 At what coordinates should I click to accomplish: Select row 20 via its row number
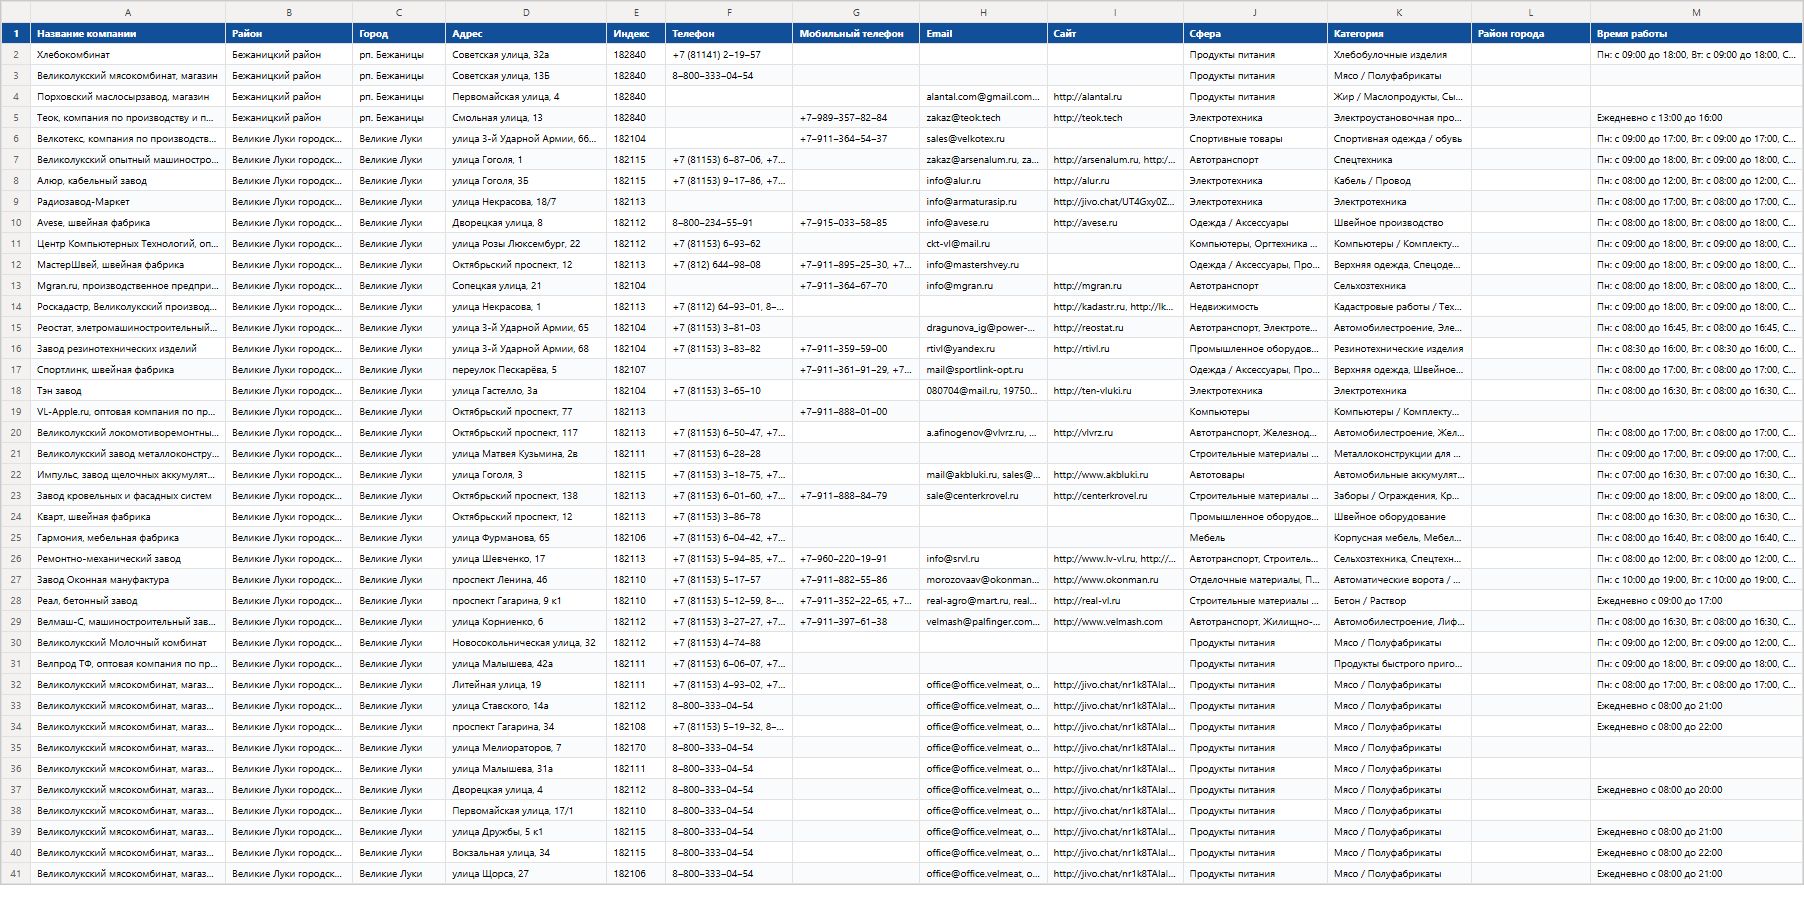coord(16,433)
